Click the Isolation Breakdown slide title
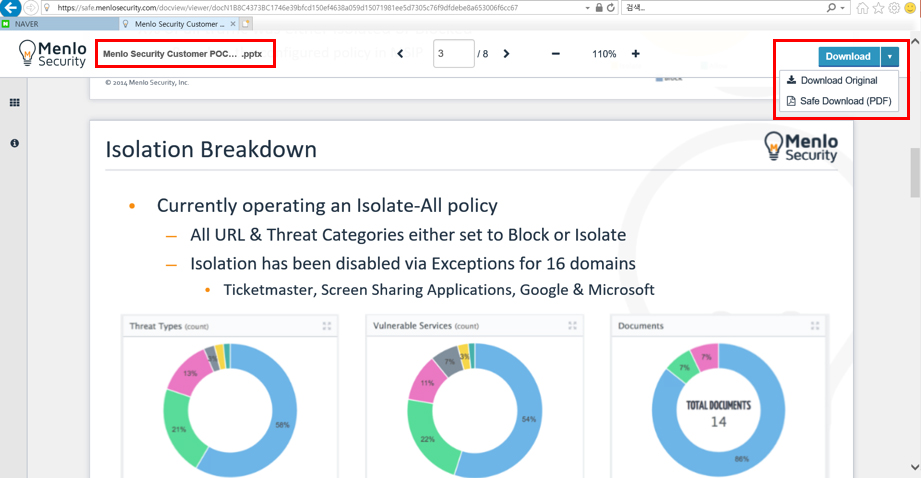 point(211,149)
